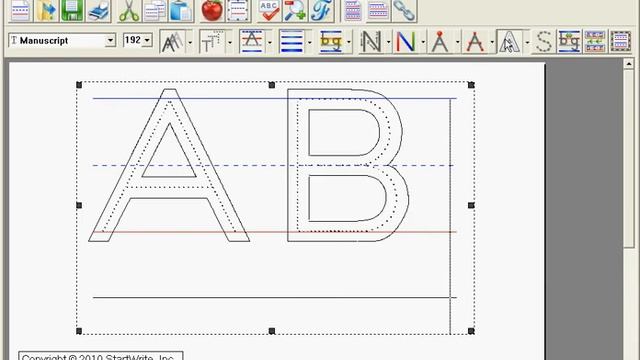Click the icon with arrows between lined rows
Viewport: 640px width, 360px height.
tap(595, 41)
